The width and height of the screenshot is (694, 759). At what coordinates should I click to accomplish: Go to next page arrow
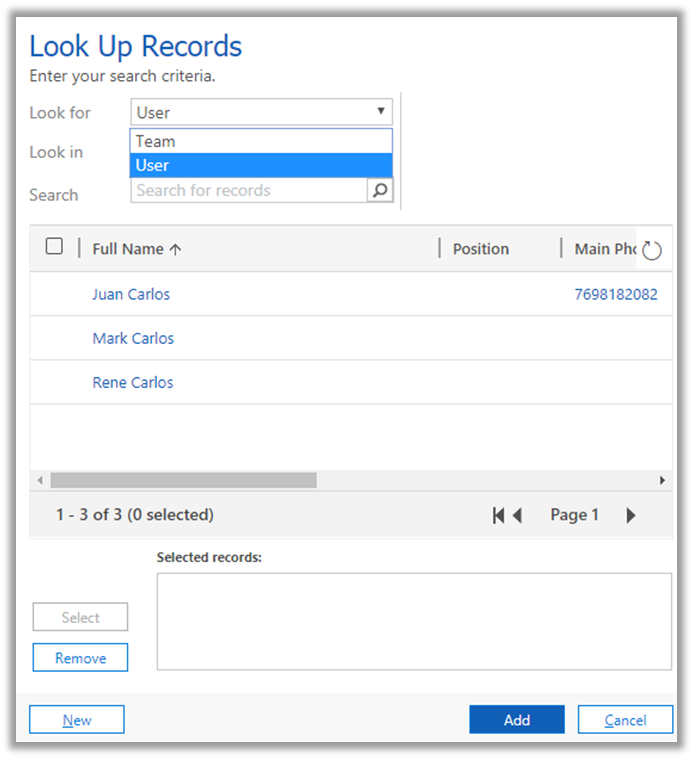(x=630, y=516)
